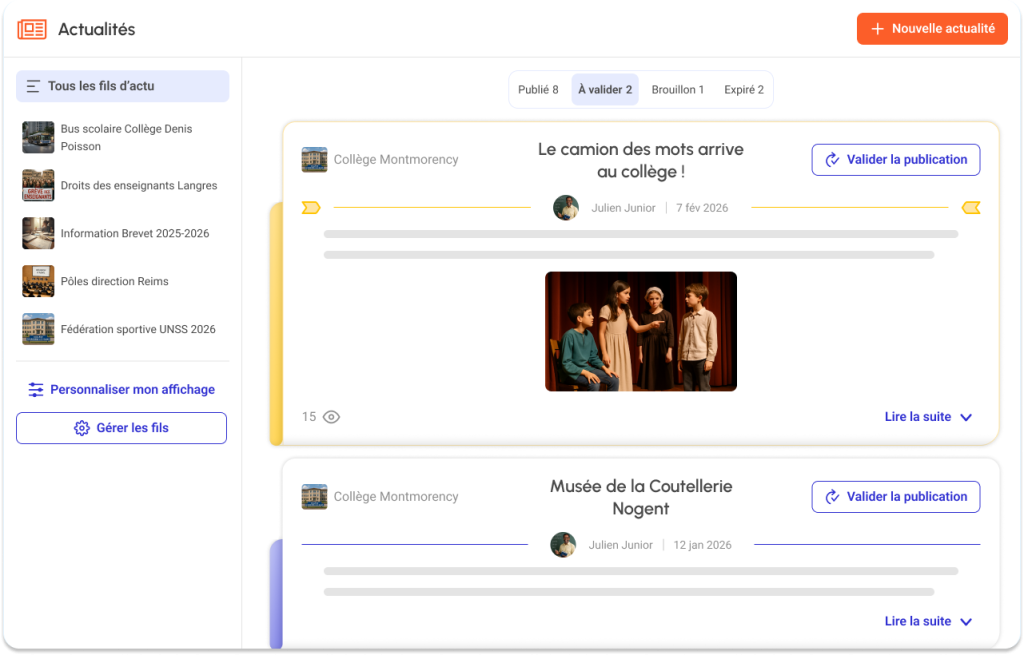The width and height of the screenshot is (1024, 655).
Task: Click the Fédération sportive UNSS feed icon
Action: 38,329
